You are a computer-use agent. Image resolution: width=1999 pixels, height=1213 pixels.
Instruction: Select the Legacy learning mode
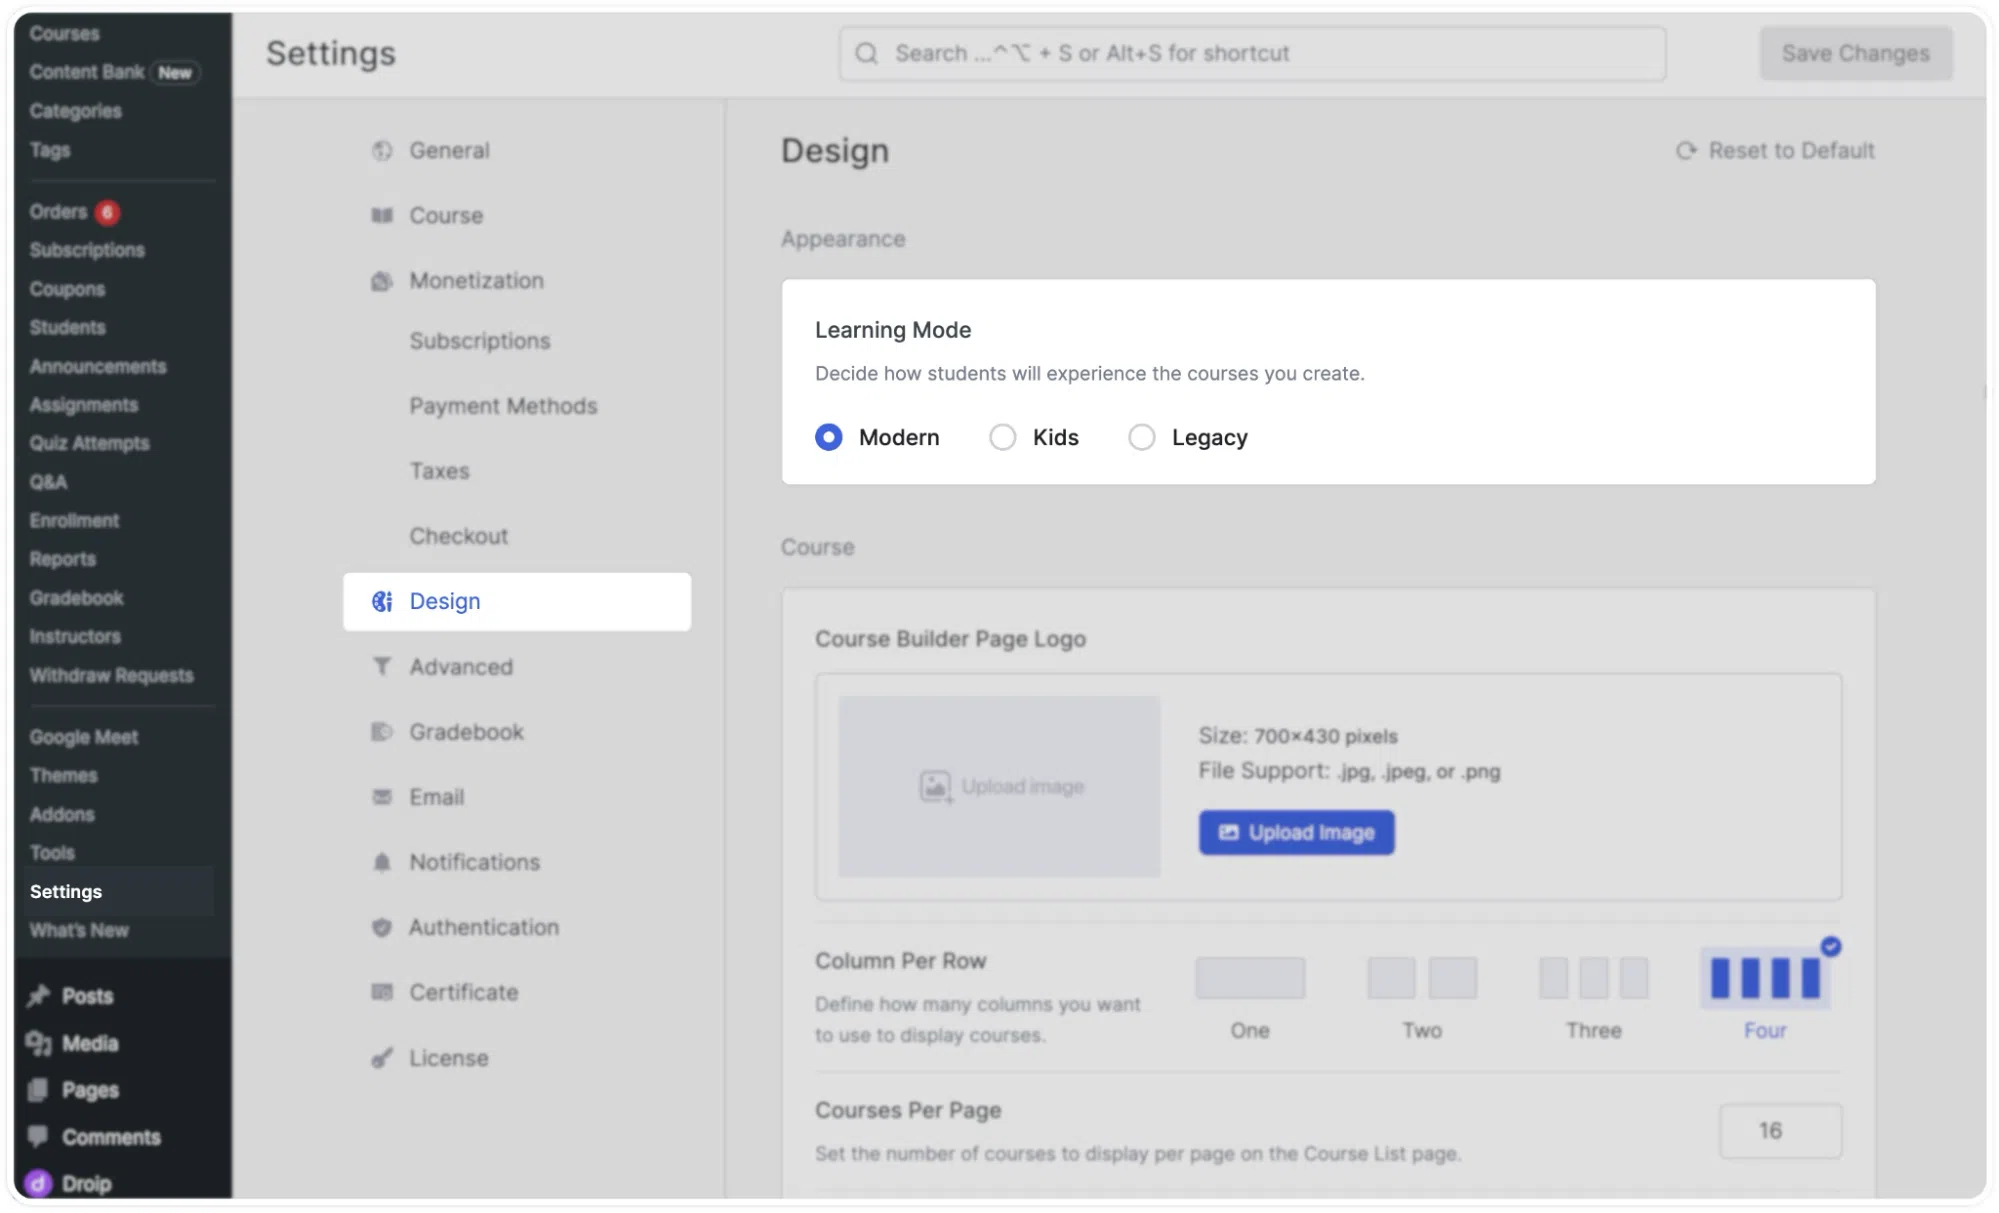pyautogui.click(x=1141, y=437)
